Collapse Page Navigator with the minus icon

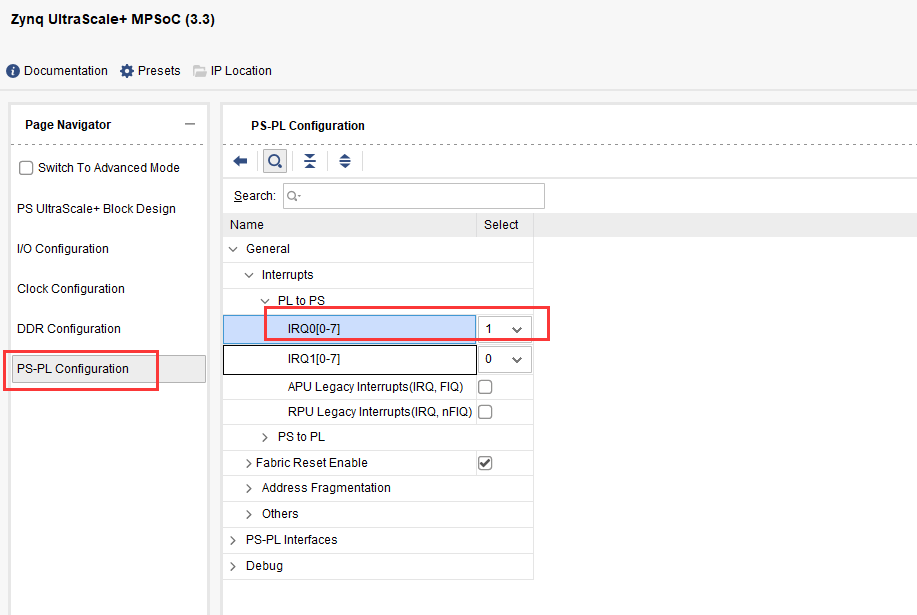(190, 124)
